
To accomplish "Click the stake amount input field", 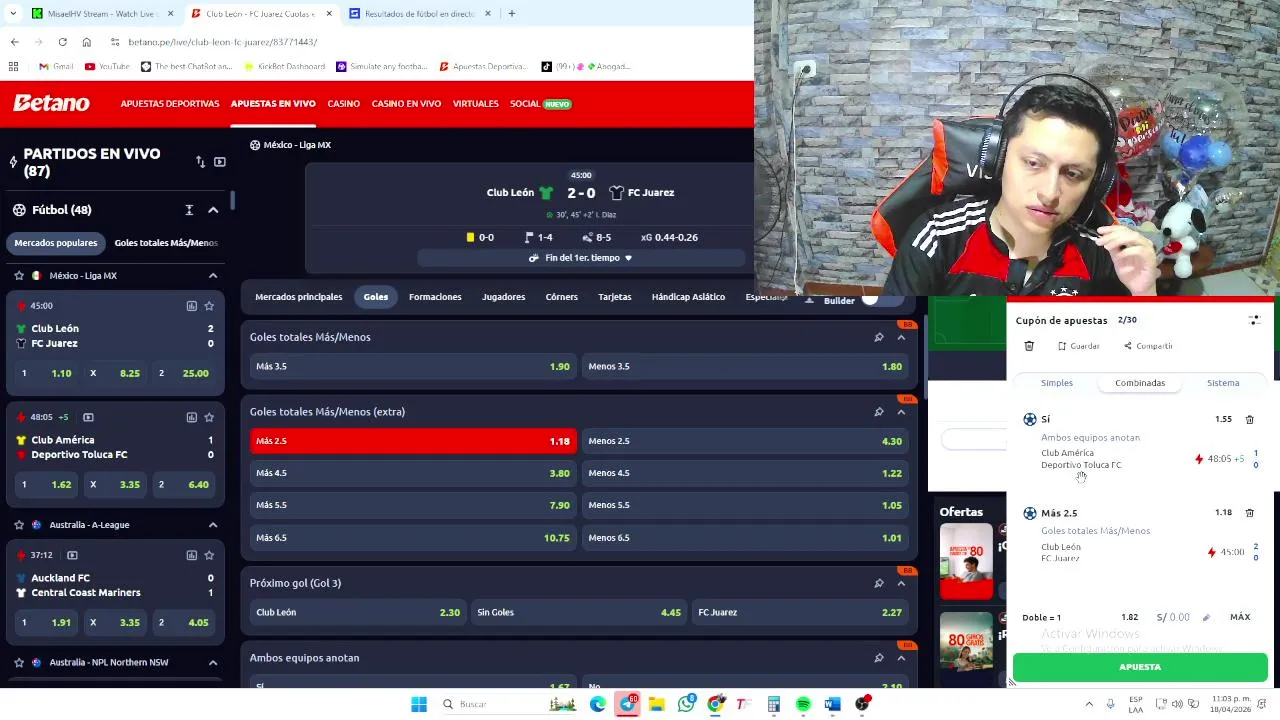I will click(x=1173, y=617).
